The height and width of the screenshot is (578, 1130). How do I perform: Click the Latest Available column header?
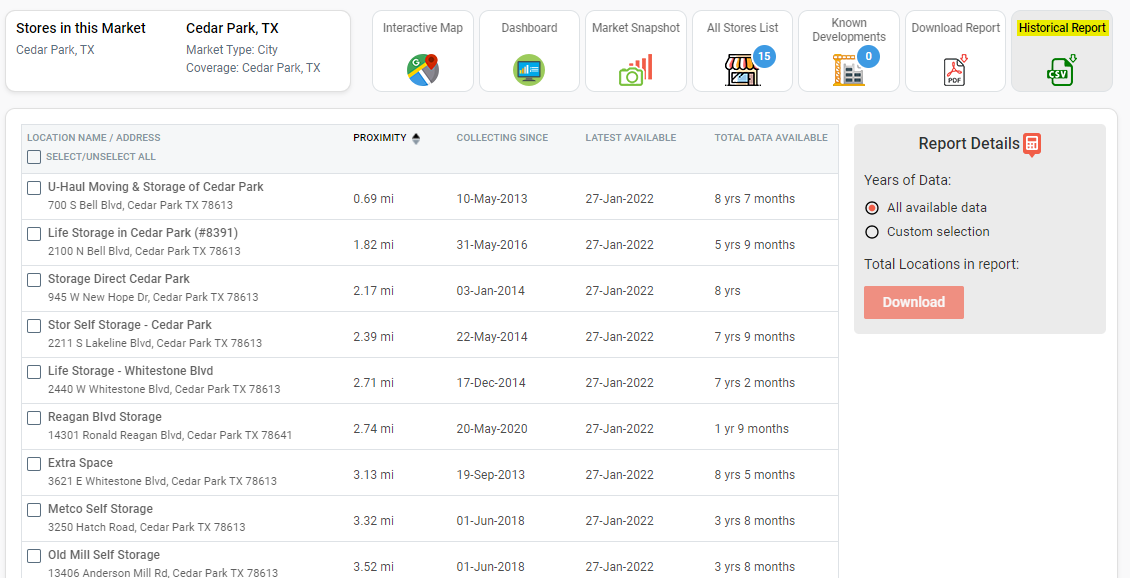(631, 138)
